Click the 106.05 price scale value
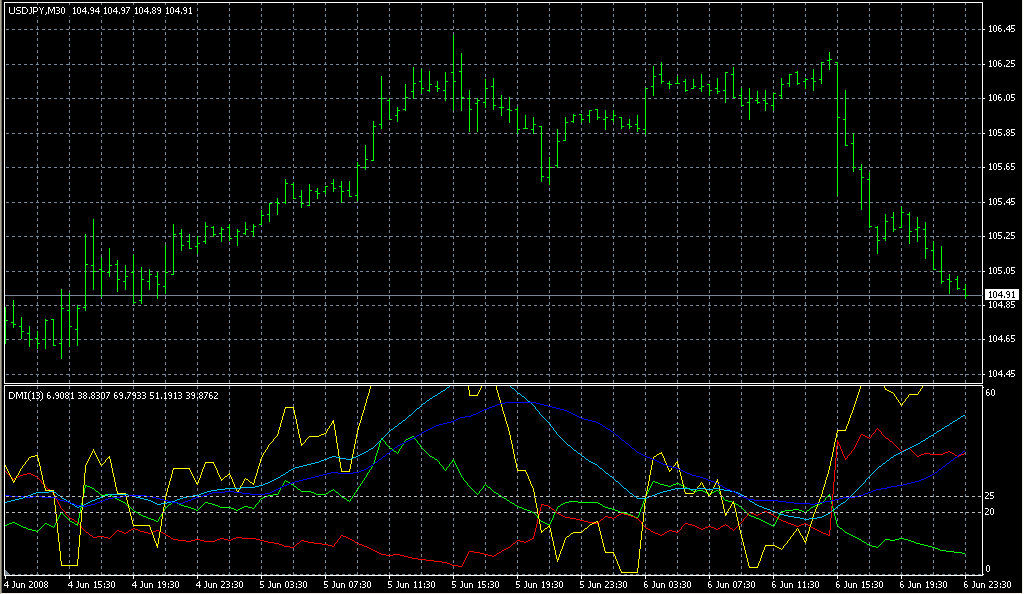Image resolution: width=1024 pixels, height=594 pixels. click(x=1001, y=98)
